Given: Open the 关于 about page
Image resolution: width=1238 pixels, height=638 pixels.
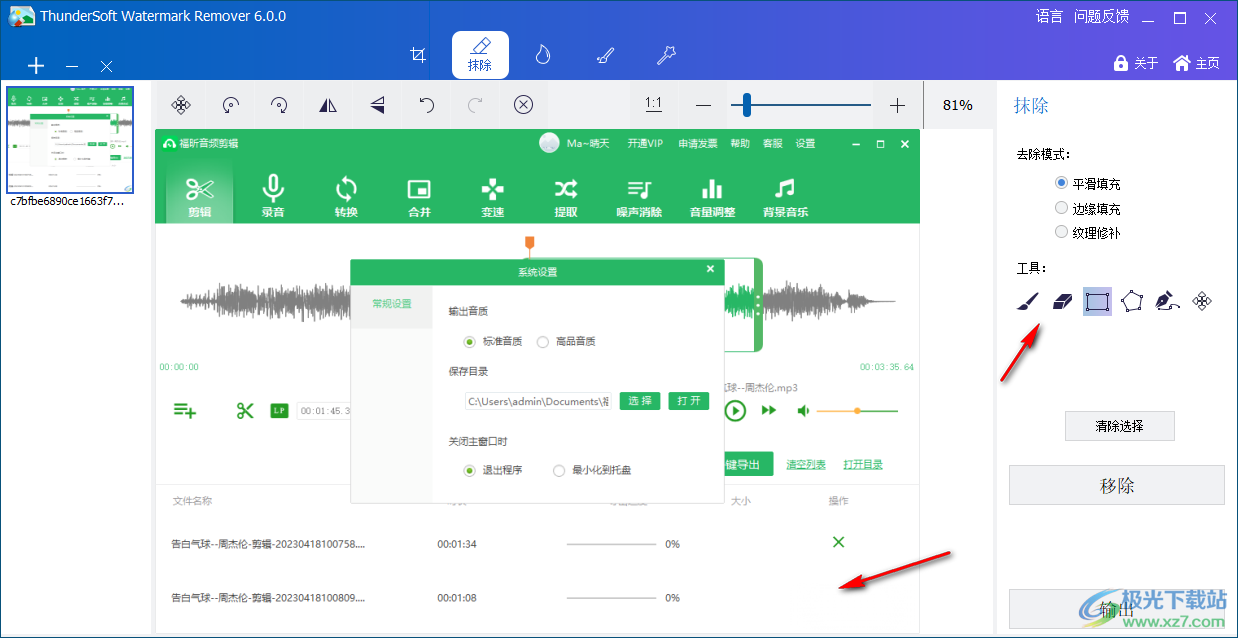Looking at the screenshot, I should click(x=1136, y=63).
